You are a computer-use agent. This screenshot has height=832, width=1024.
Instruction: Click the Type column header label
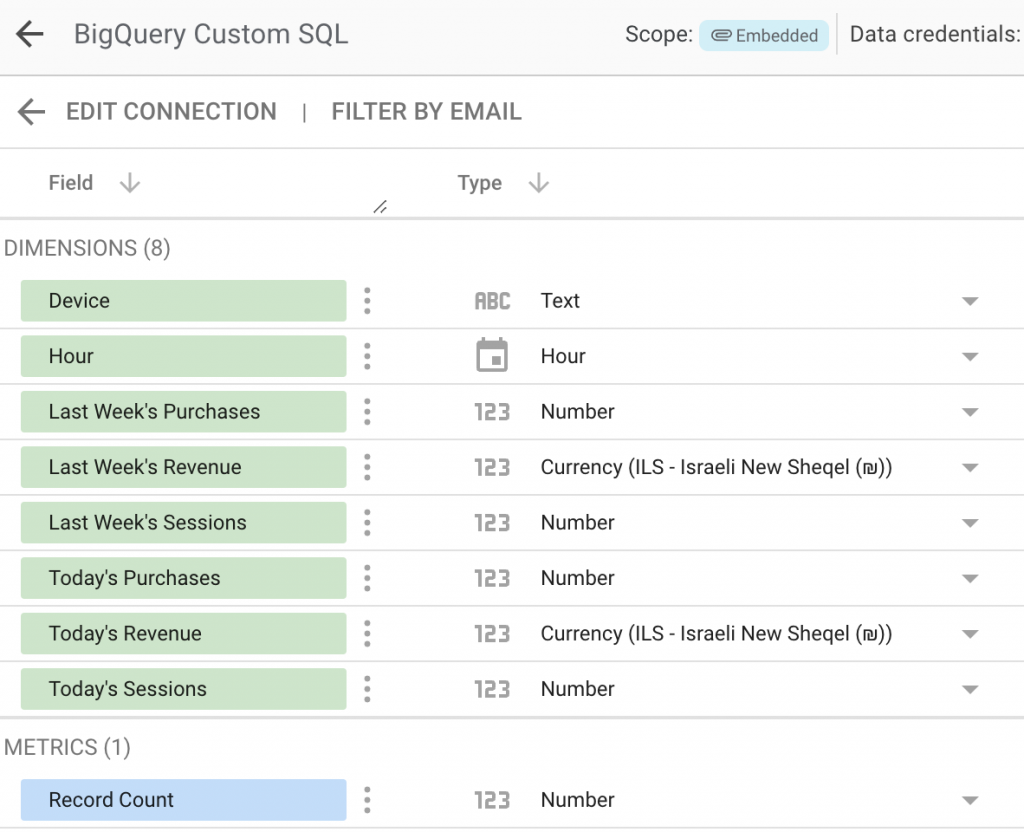coord(479,184)
